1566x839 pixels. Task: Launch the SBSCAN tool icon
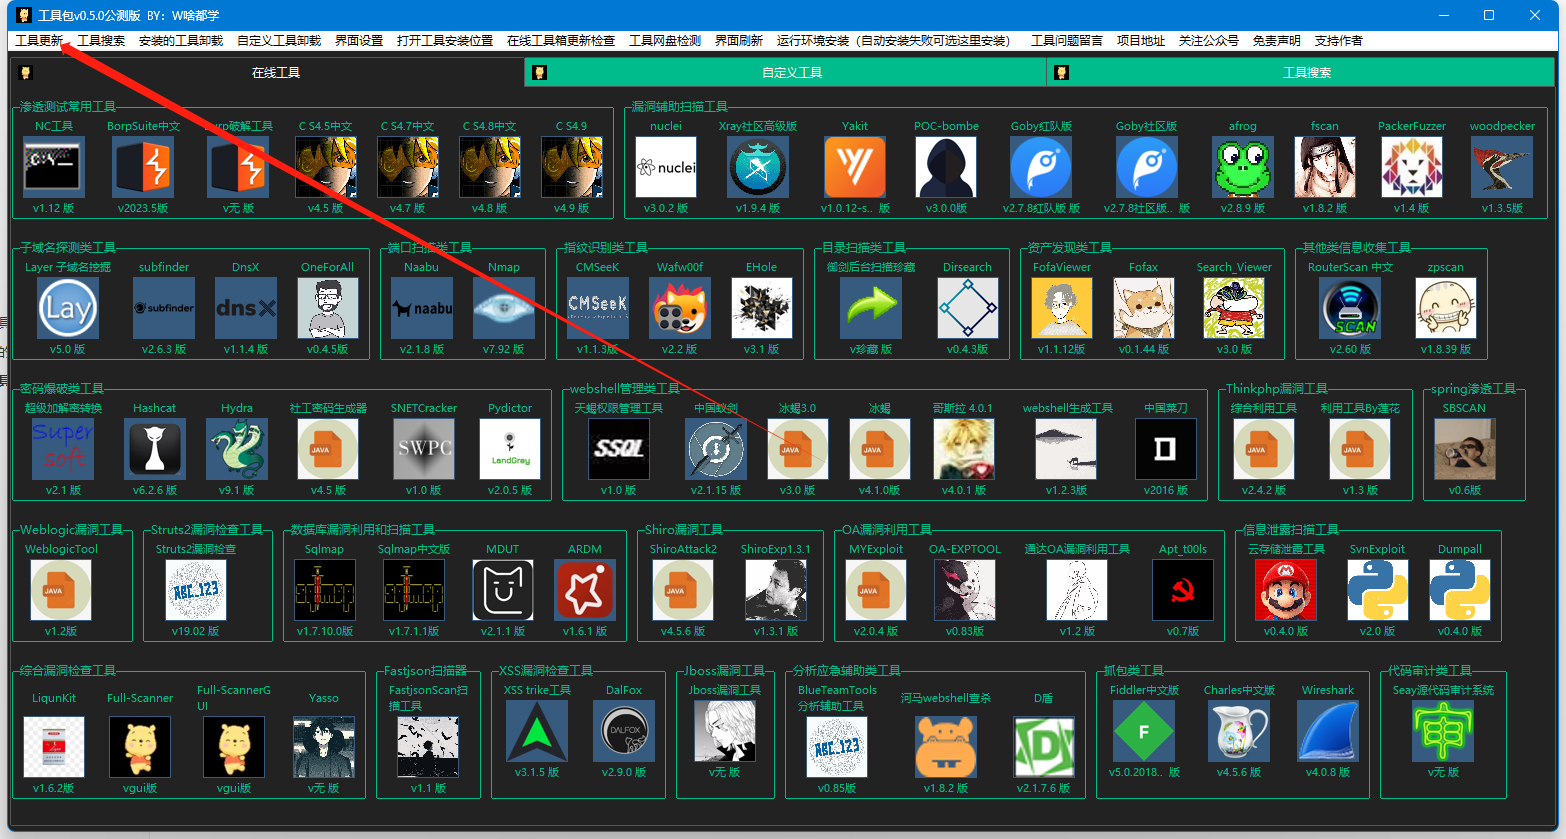tap(1465, 449)
